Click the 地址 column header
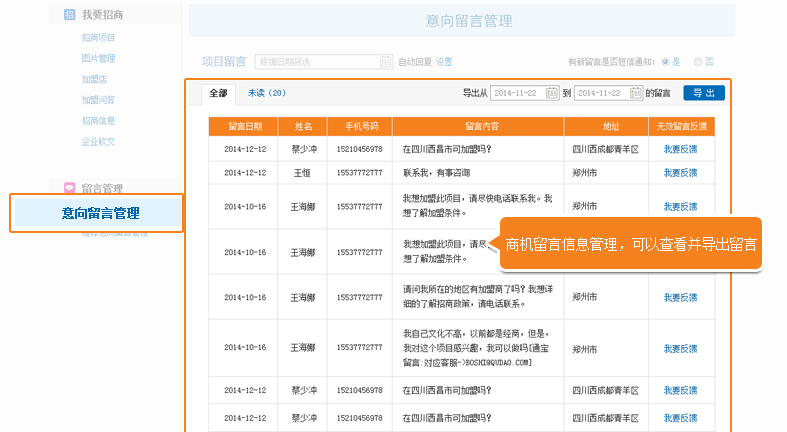 [x=606, y=126]
